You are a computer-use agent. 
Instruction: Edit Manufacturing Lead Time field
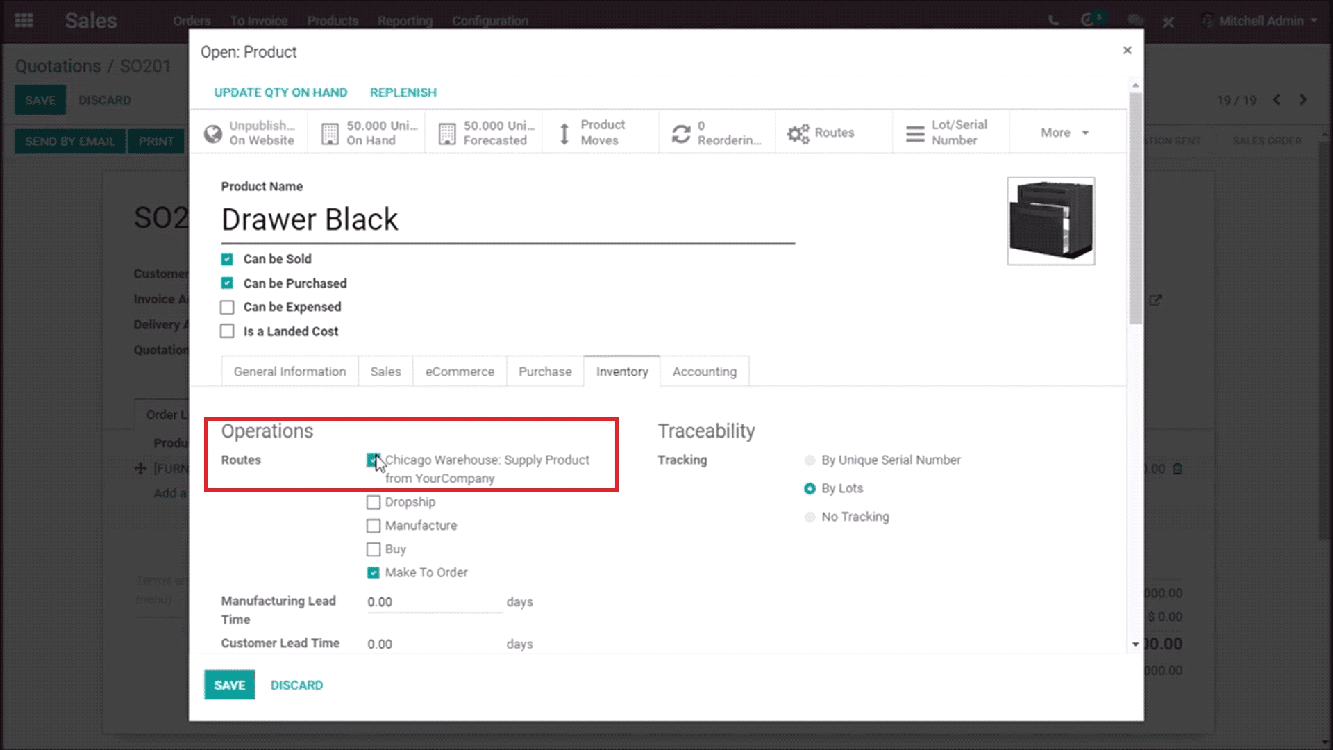(434, 602)
